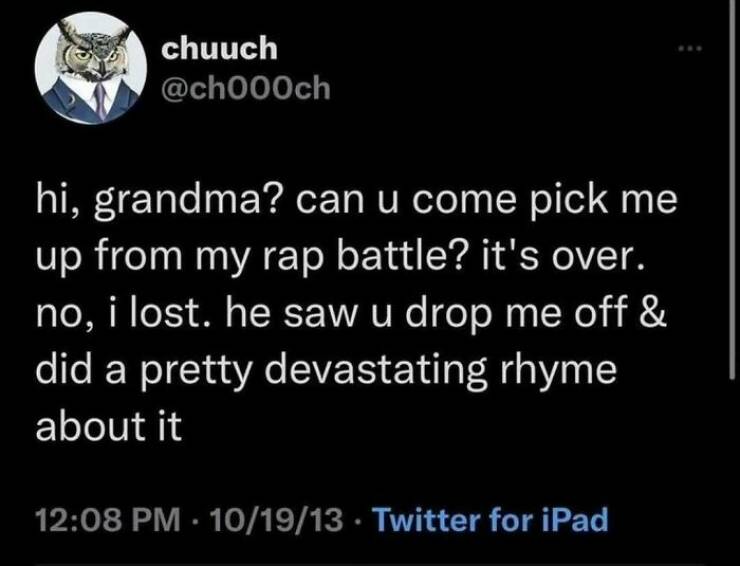Click the @ch000ch handle
740x566 pixels.
click(x=238, y=93)
